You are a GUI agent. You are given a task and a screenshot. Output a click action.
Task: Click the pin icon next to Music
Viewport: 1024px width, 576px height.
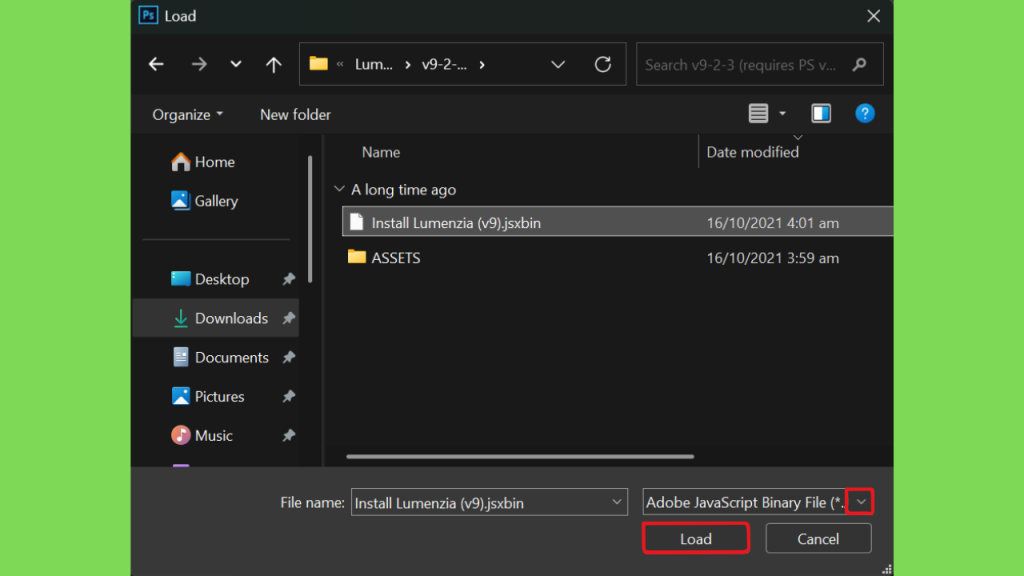[x=289, y=436]
